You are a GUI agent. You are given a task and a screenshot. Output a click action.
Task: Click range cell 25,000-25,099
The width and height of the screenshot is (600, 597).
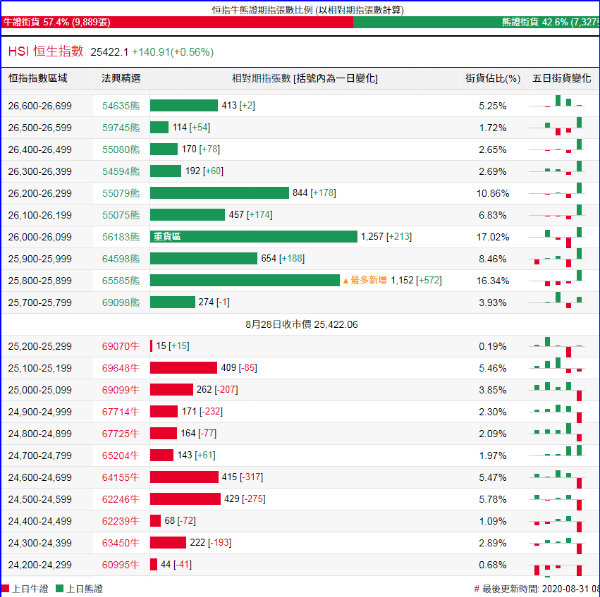tap(40, 390)
